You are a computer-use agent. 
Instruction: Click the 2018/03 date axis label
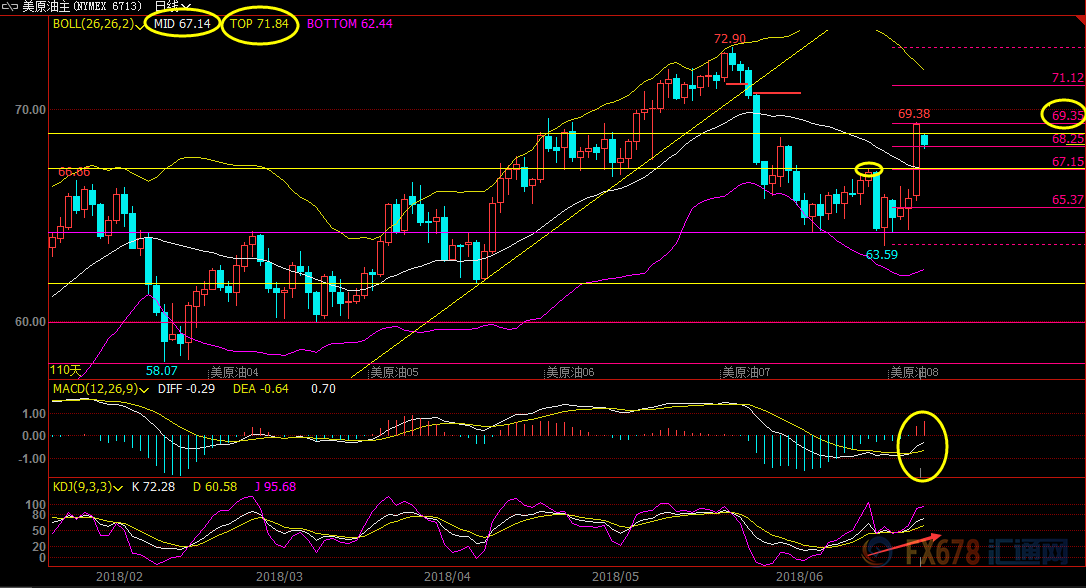(279, 577)
